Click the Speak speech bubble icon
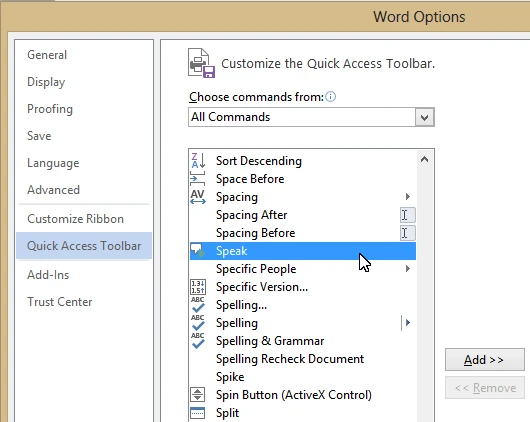 (198, 251)
